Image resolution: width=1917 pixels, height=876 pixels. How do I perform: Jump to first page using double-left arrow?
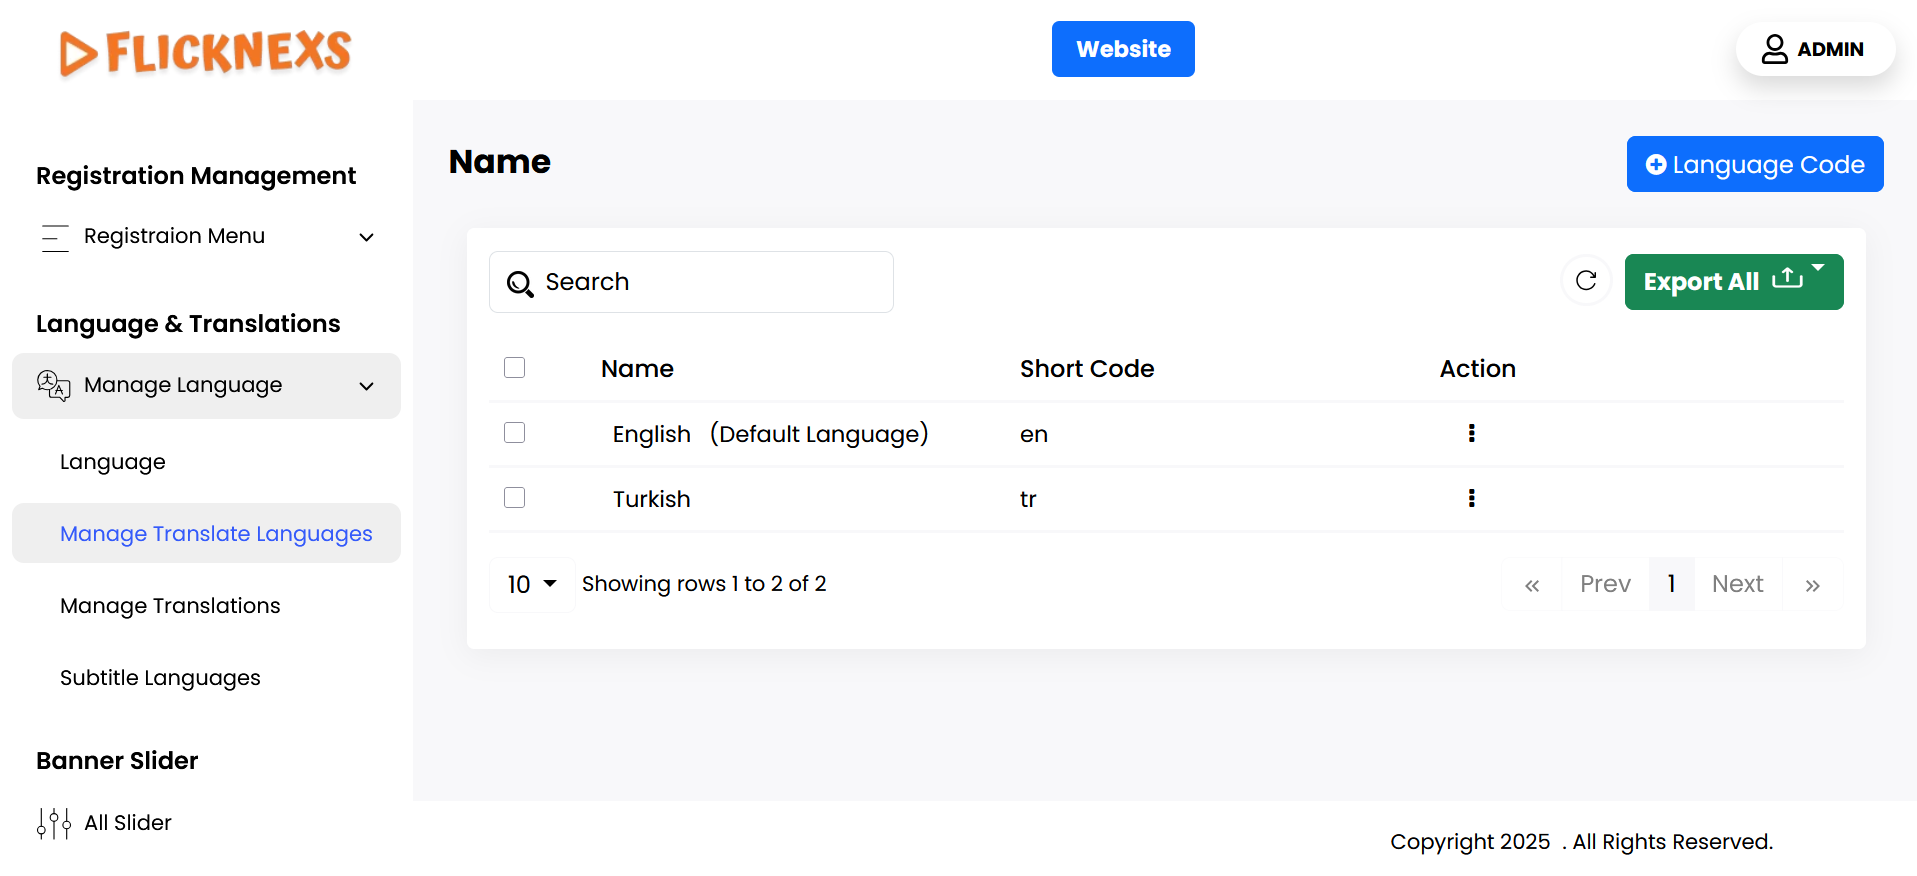[1531, 585]
